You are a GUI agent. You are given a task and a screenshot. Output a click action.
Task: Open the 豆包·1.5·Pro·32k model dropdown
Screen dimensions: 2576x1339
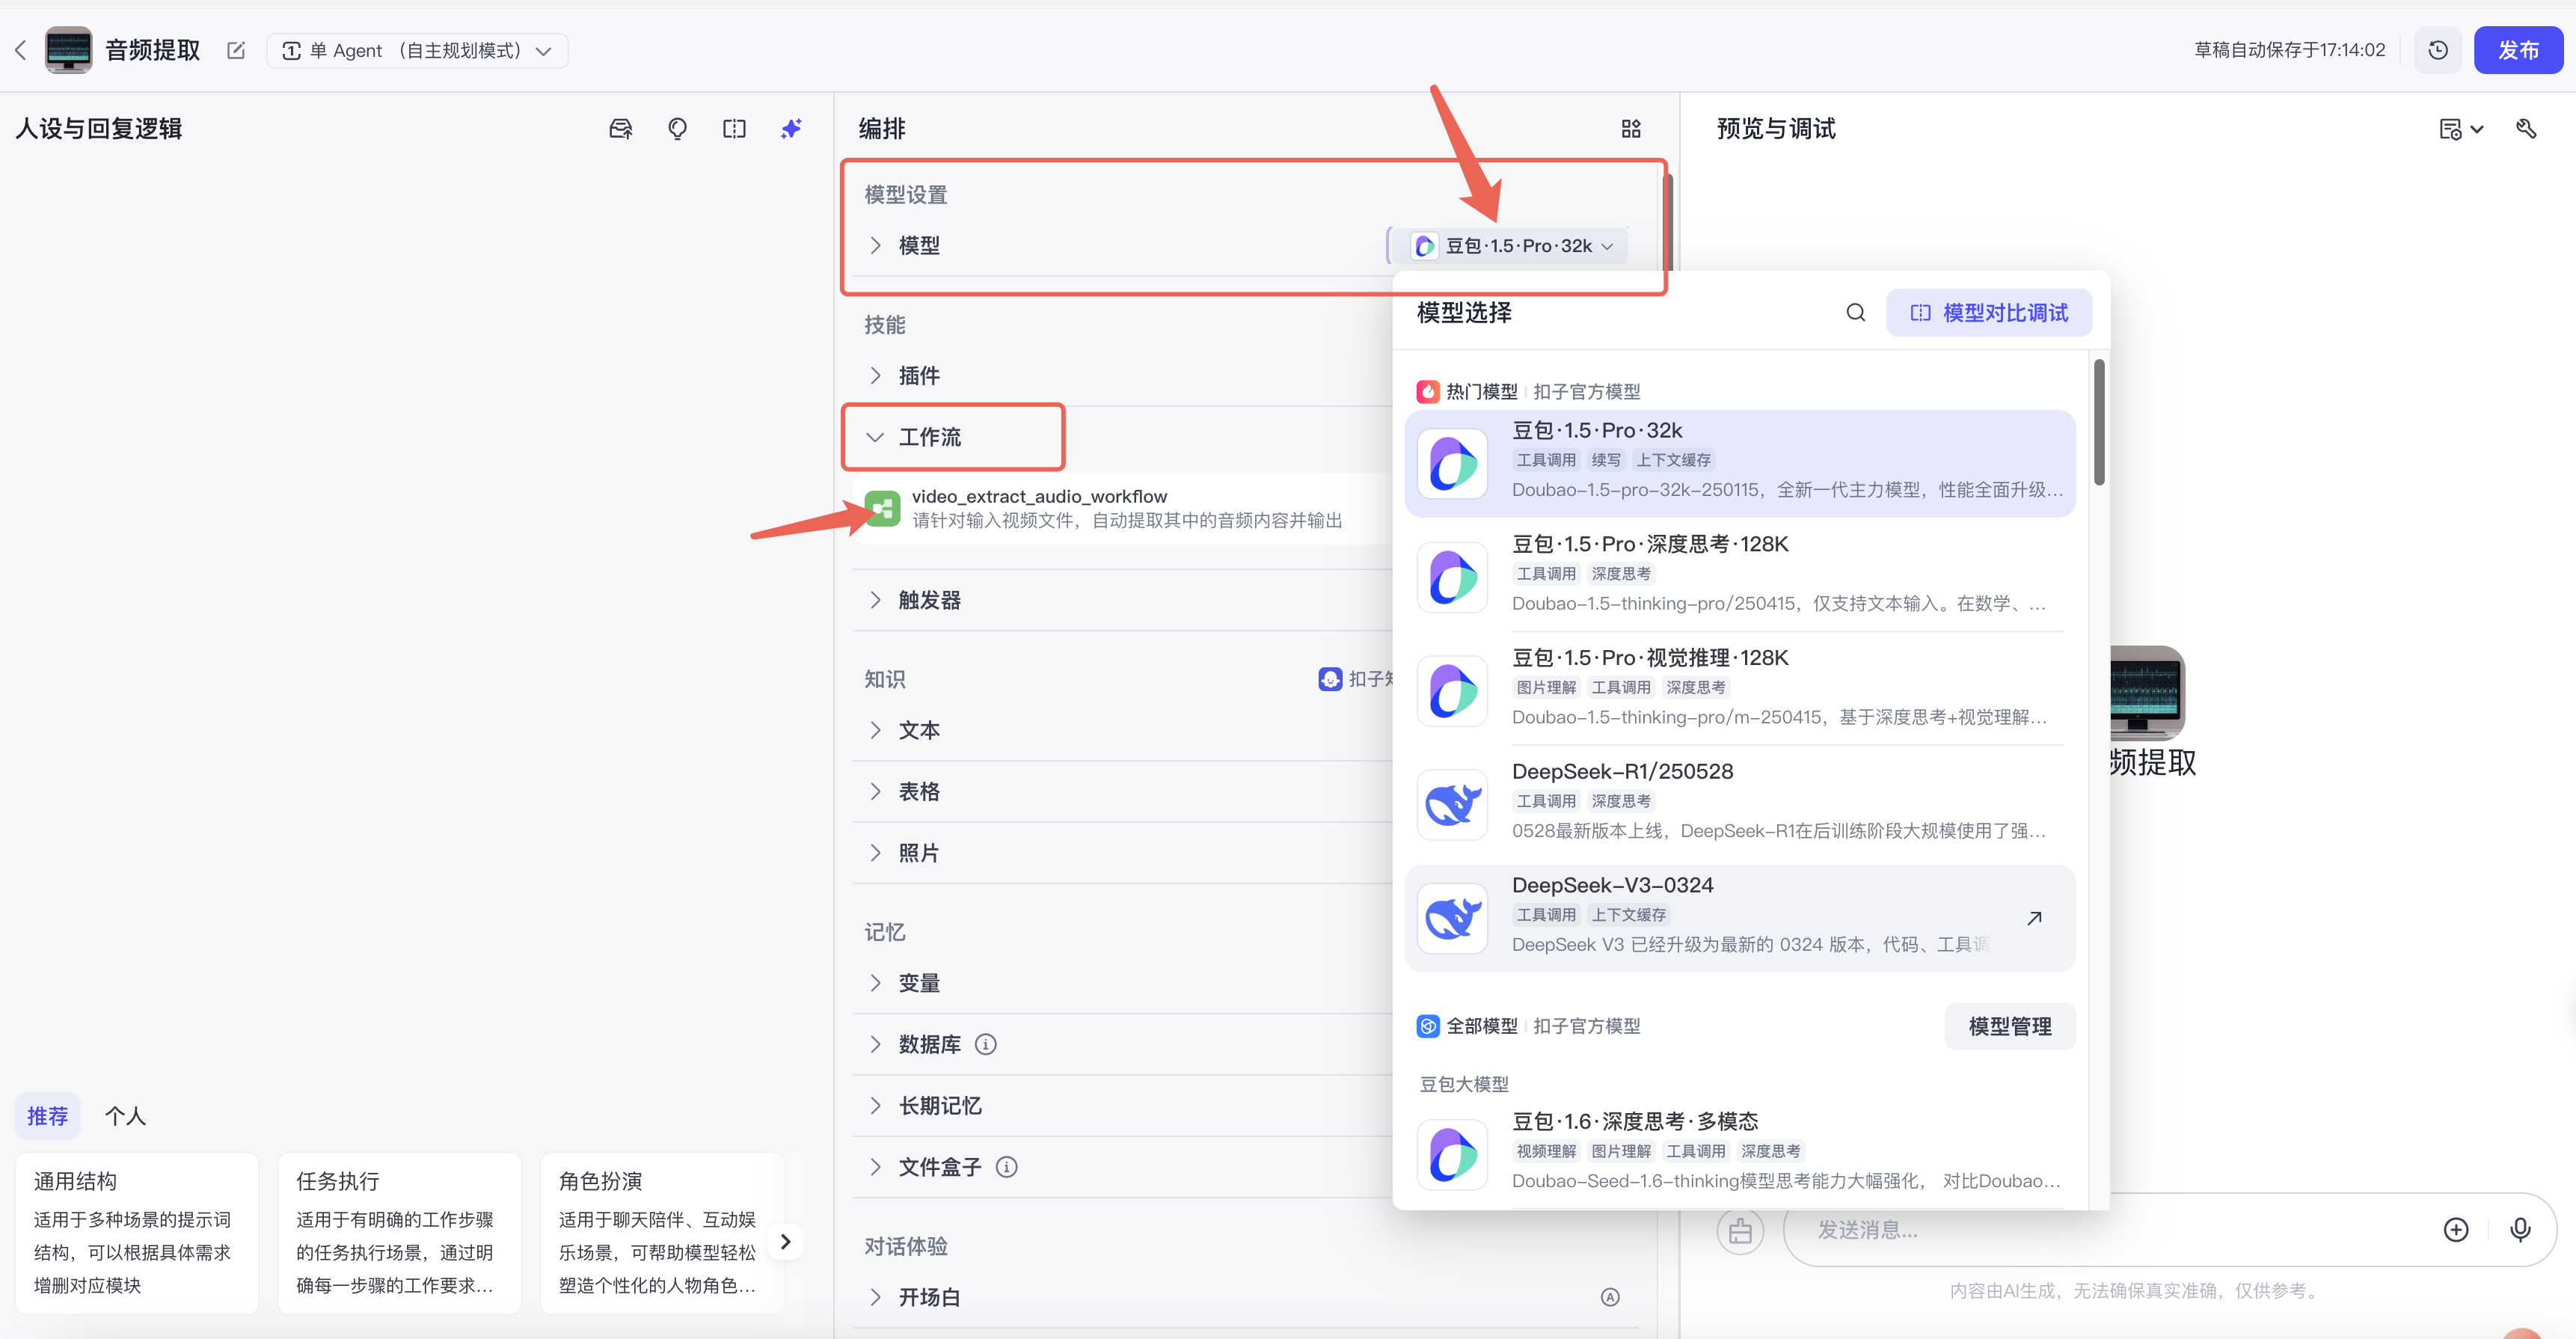1511,246
